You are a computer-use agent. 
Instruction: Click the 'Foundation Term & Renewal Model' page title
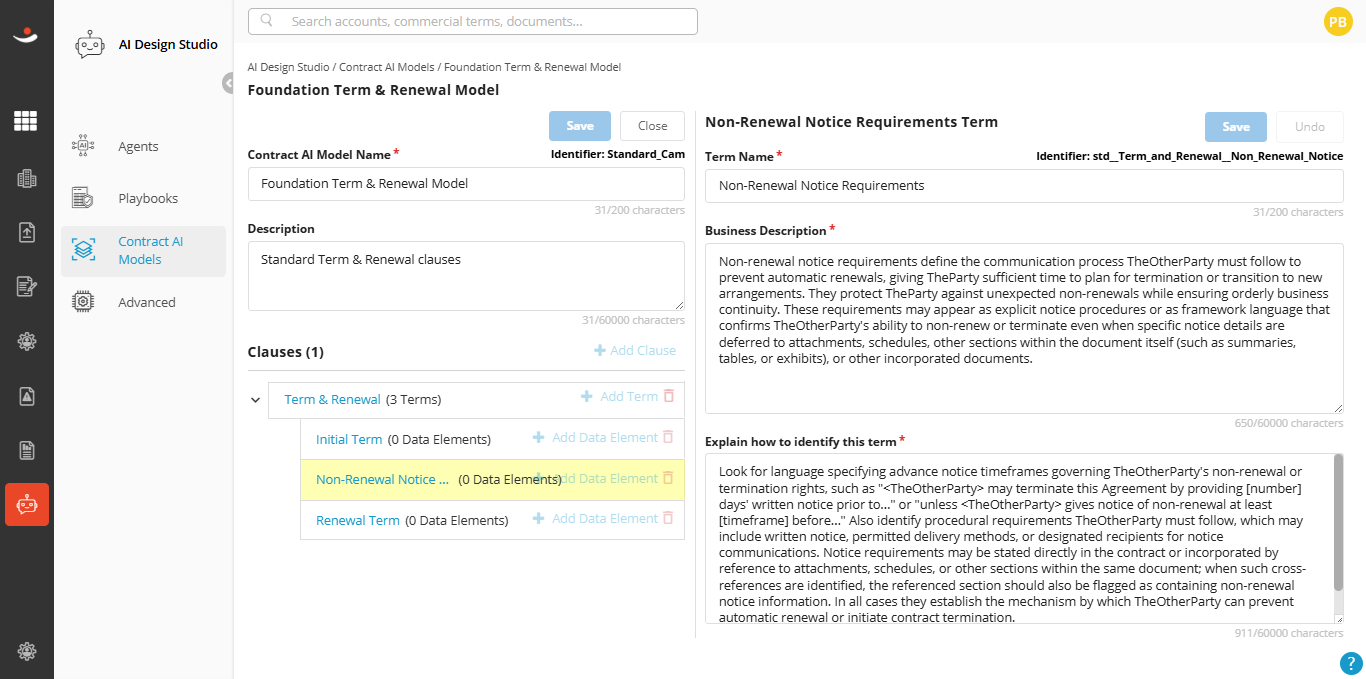click(373, 90)
